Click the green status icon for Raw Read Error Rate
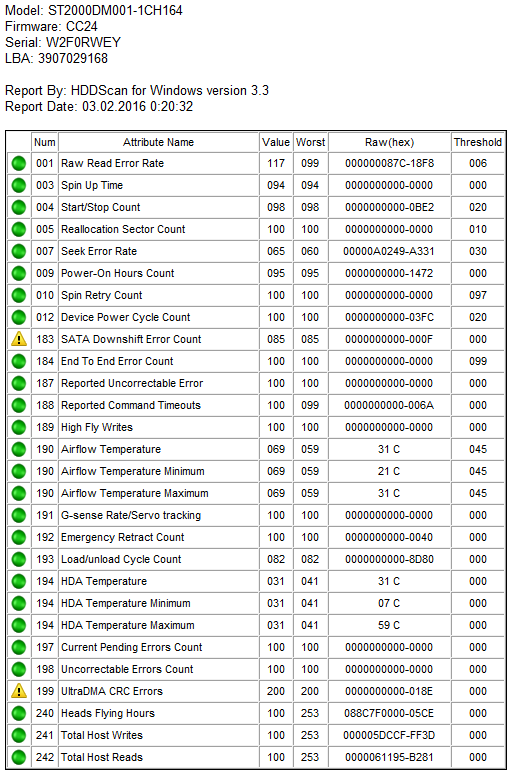 click(19, 163)
